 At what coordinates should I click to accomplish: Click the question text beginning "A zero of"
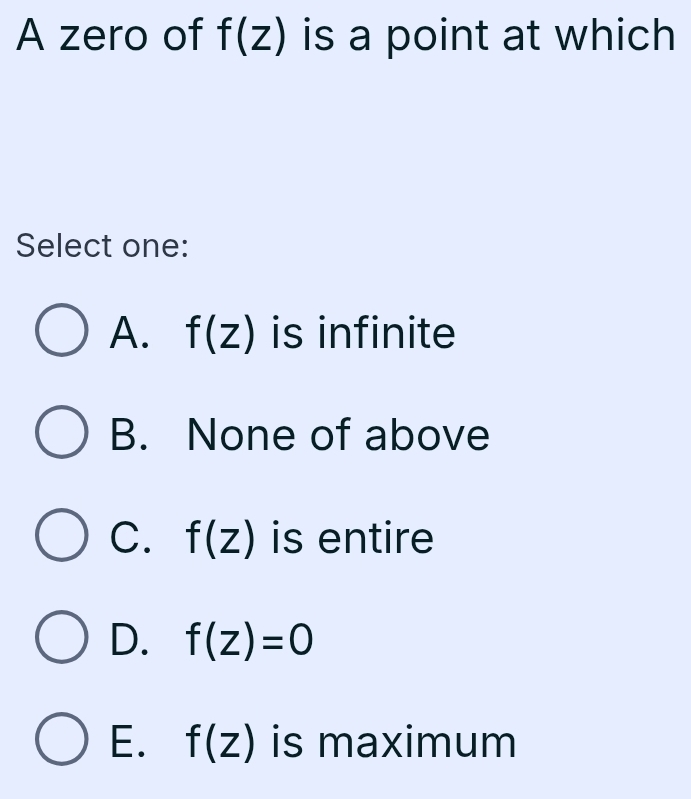coord(346,37)
